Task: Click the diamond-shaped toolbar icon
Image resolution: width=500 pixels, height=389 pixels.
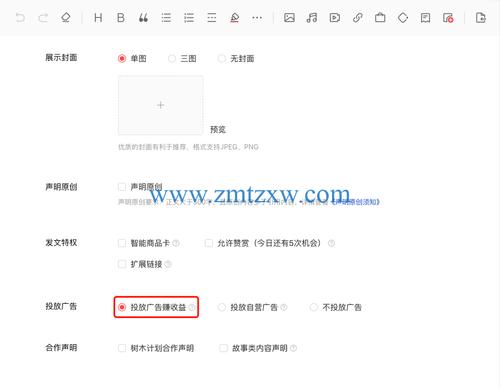Action: click(403, 17)
